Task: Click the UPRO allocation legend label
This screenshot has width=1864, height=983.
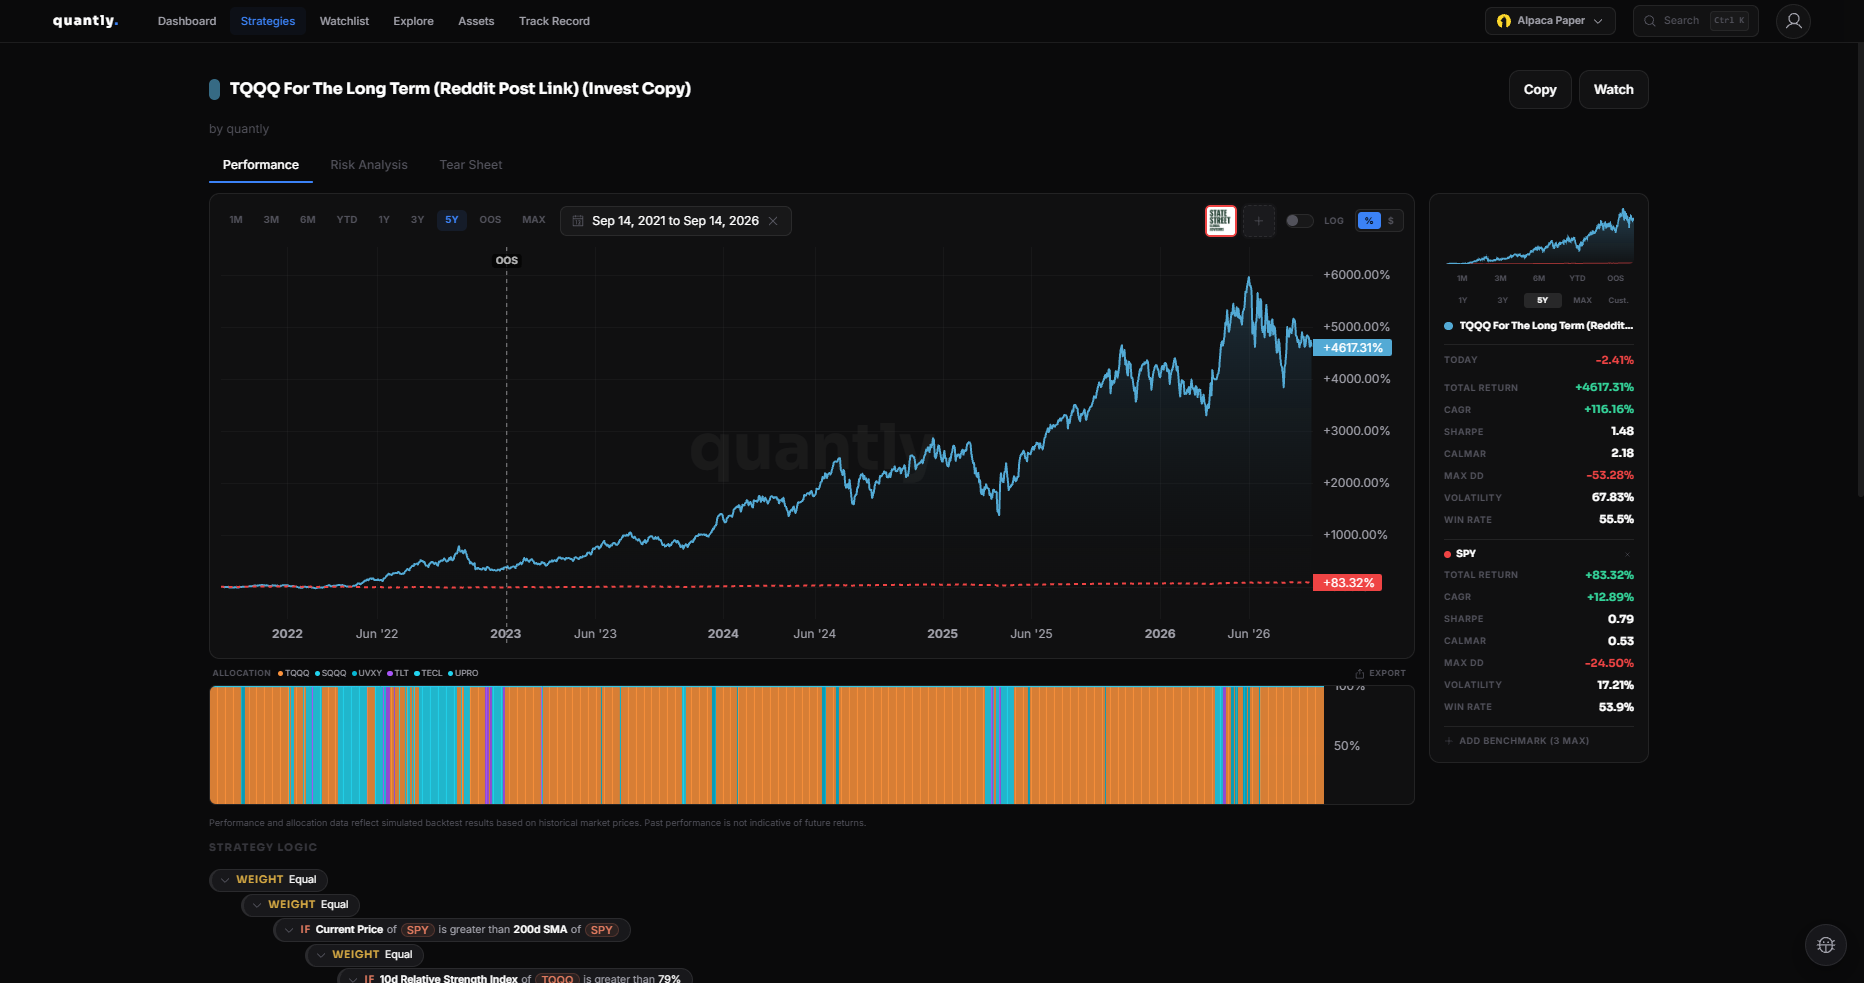Action: point(466,673)
